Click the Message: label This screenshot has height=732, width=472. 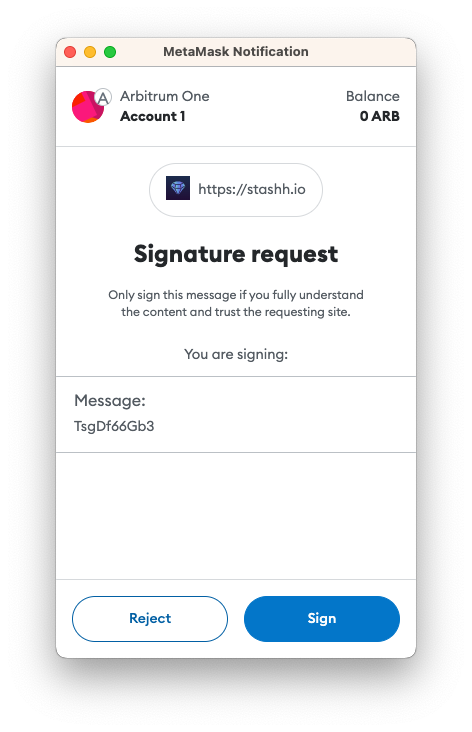click(x=110, y=401)
